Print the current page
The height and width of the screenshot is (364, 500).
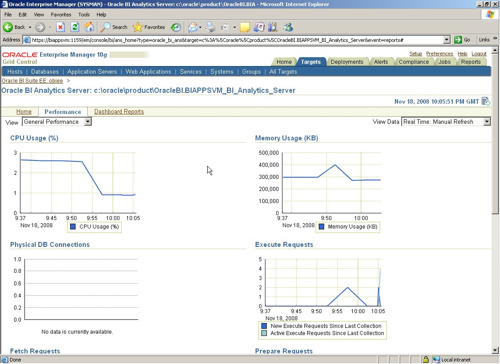210,27
